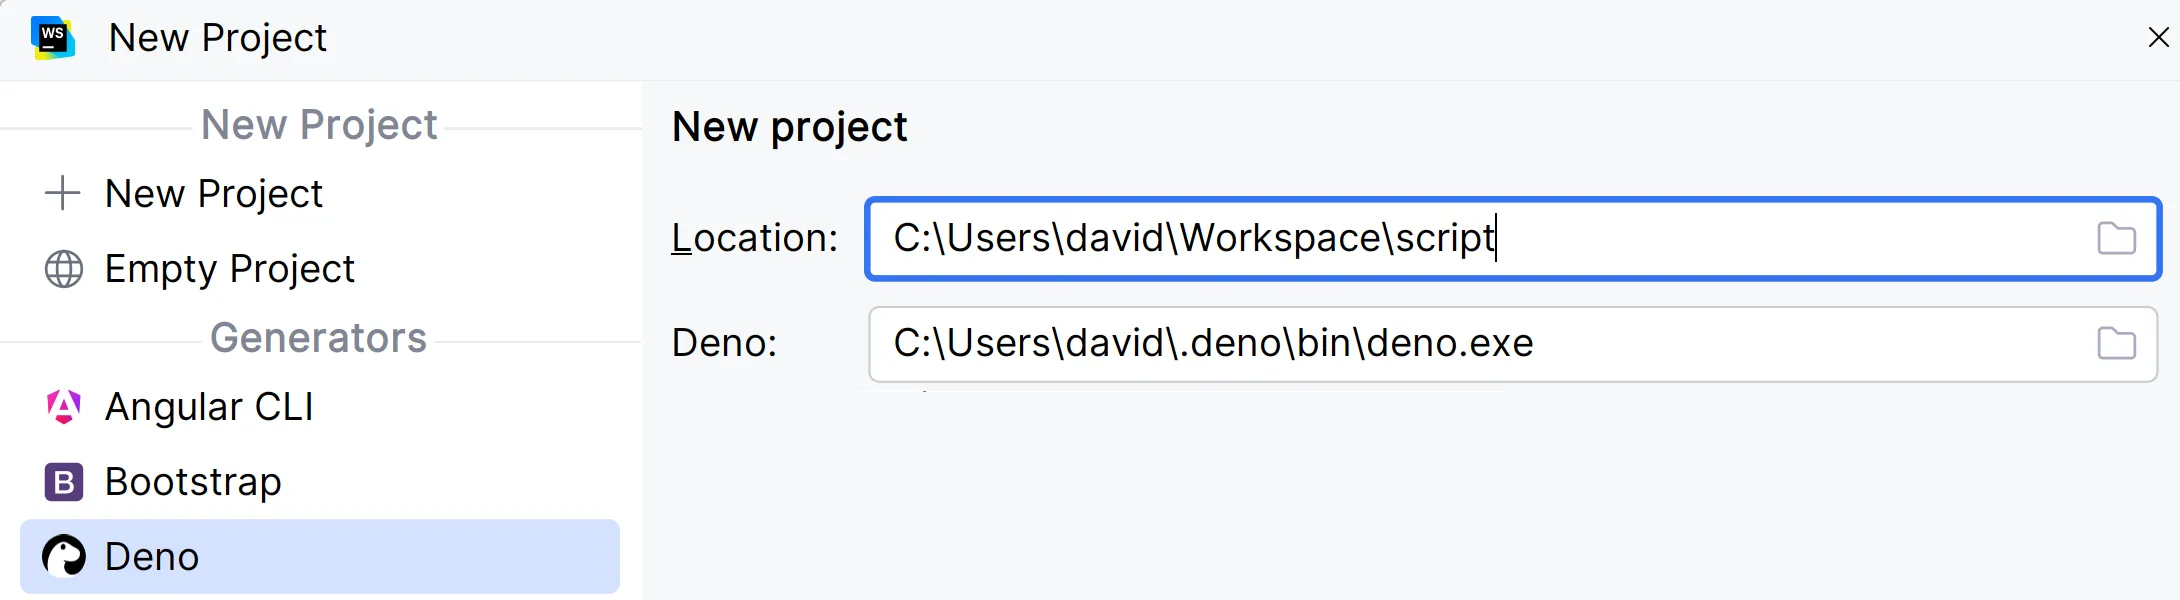
Task: Click the Generators section header
Action: [x=318, y=338]
